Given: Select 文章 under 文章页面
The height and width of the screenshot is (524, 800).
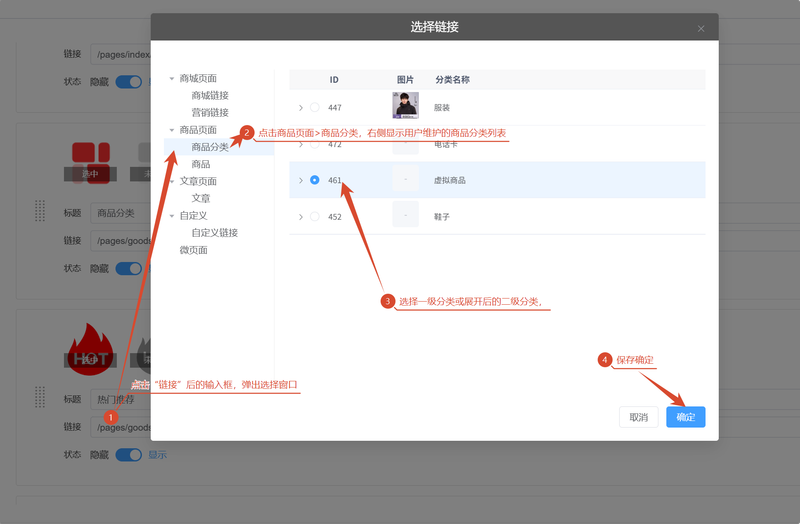Looking at the screenshot, I should 201,198.
